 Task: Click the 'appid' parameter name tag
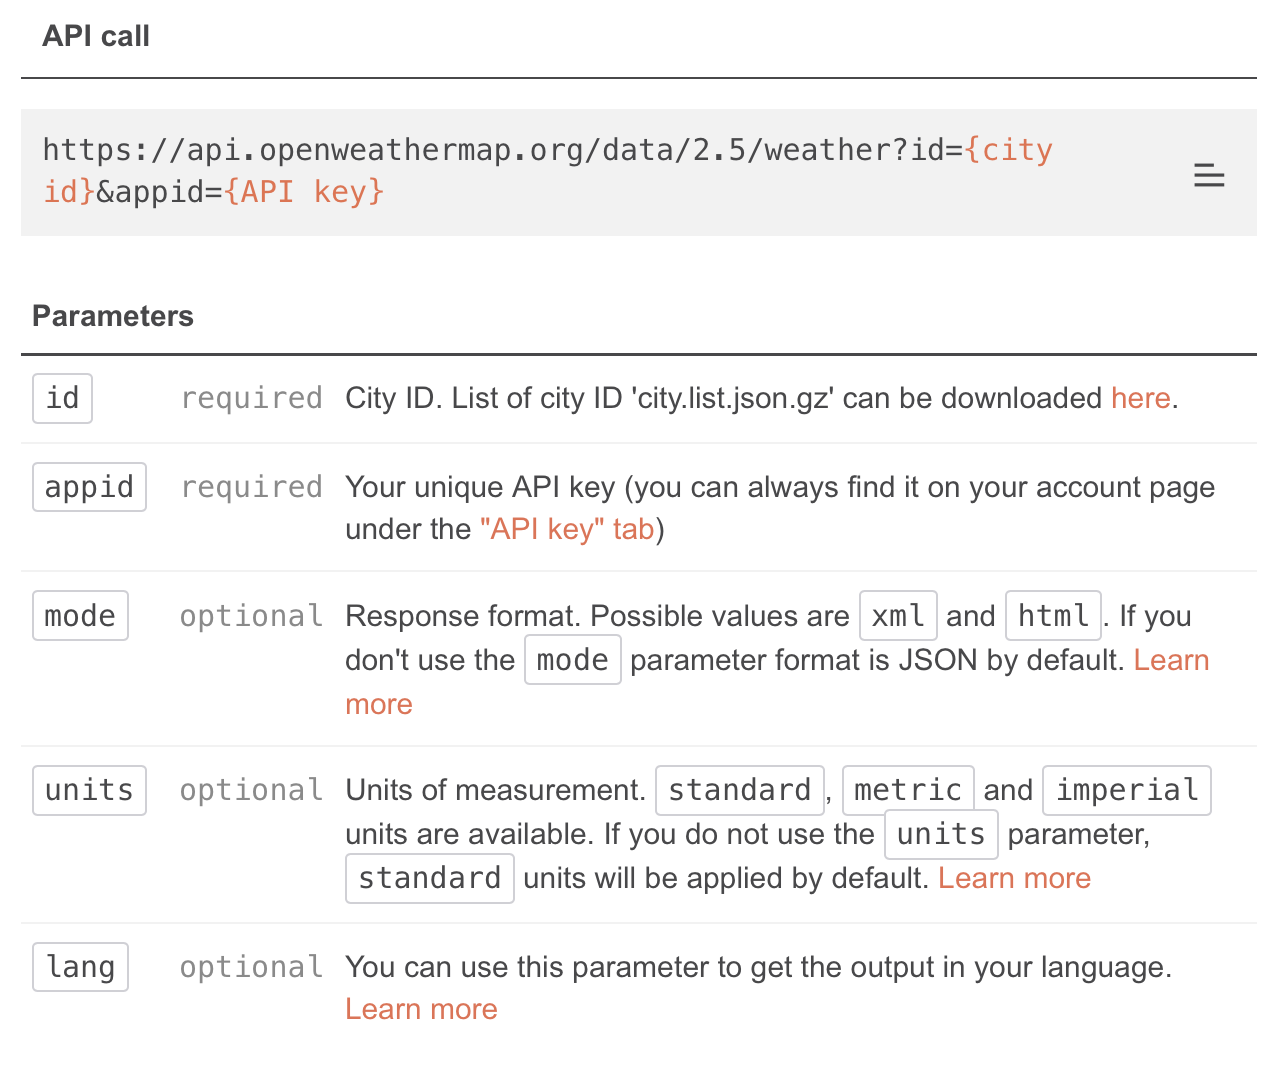click(x=89, y=487)
